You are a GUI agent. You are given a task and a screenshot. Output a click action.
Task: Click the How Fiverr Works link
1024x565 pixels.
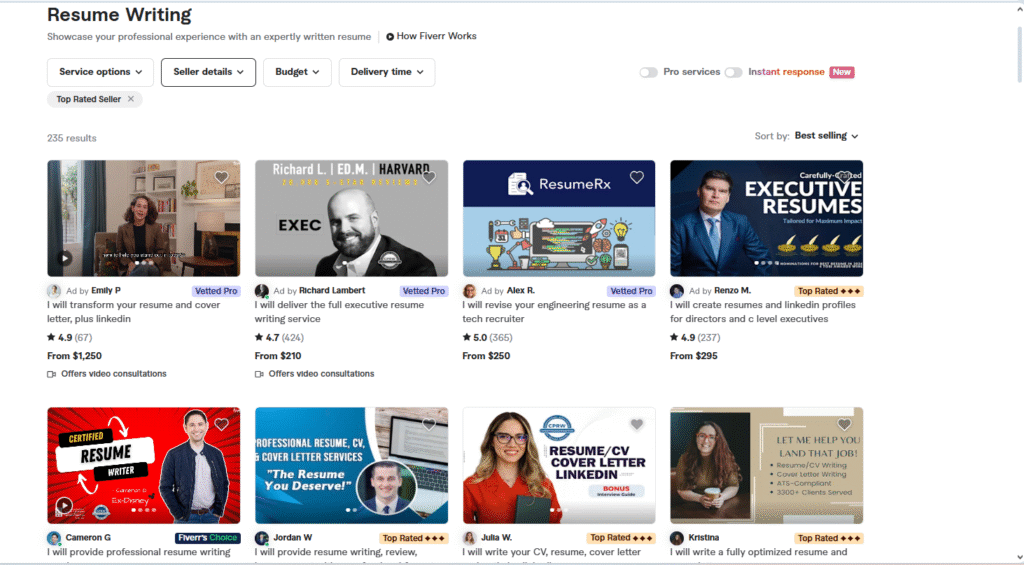(436, 37)
